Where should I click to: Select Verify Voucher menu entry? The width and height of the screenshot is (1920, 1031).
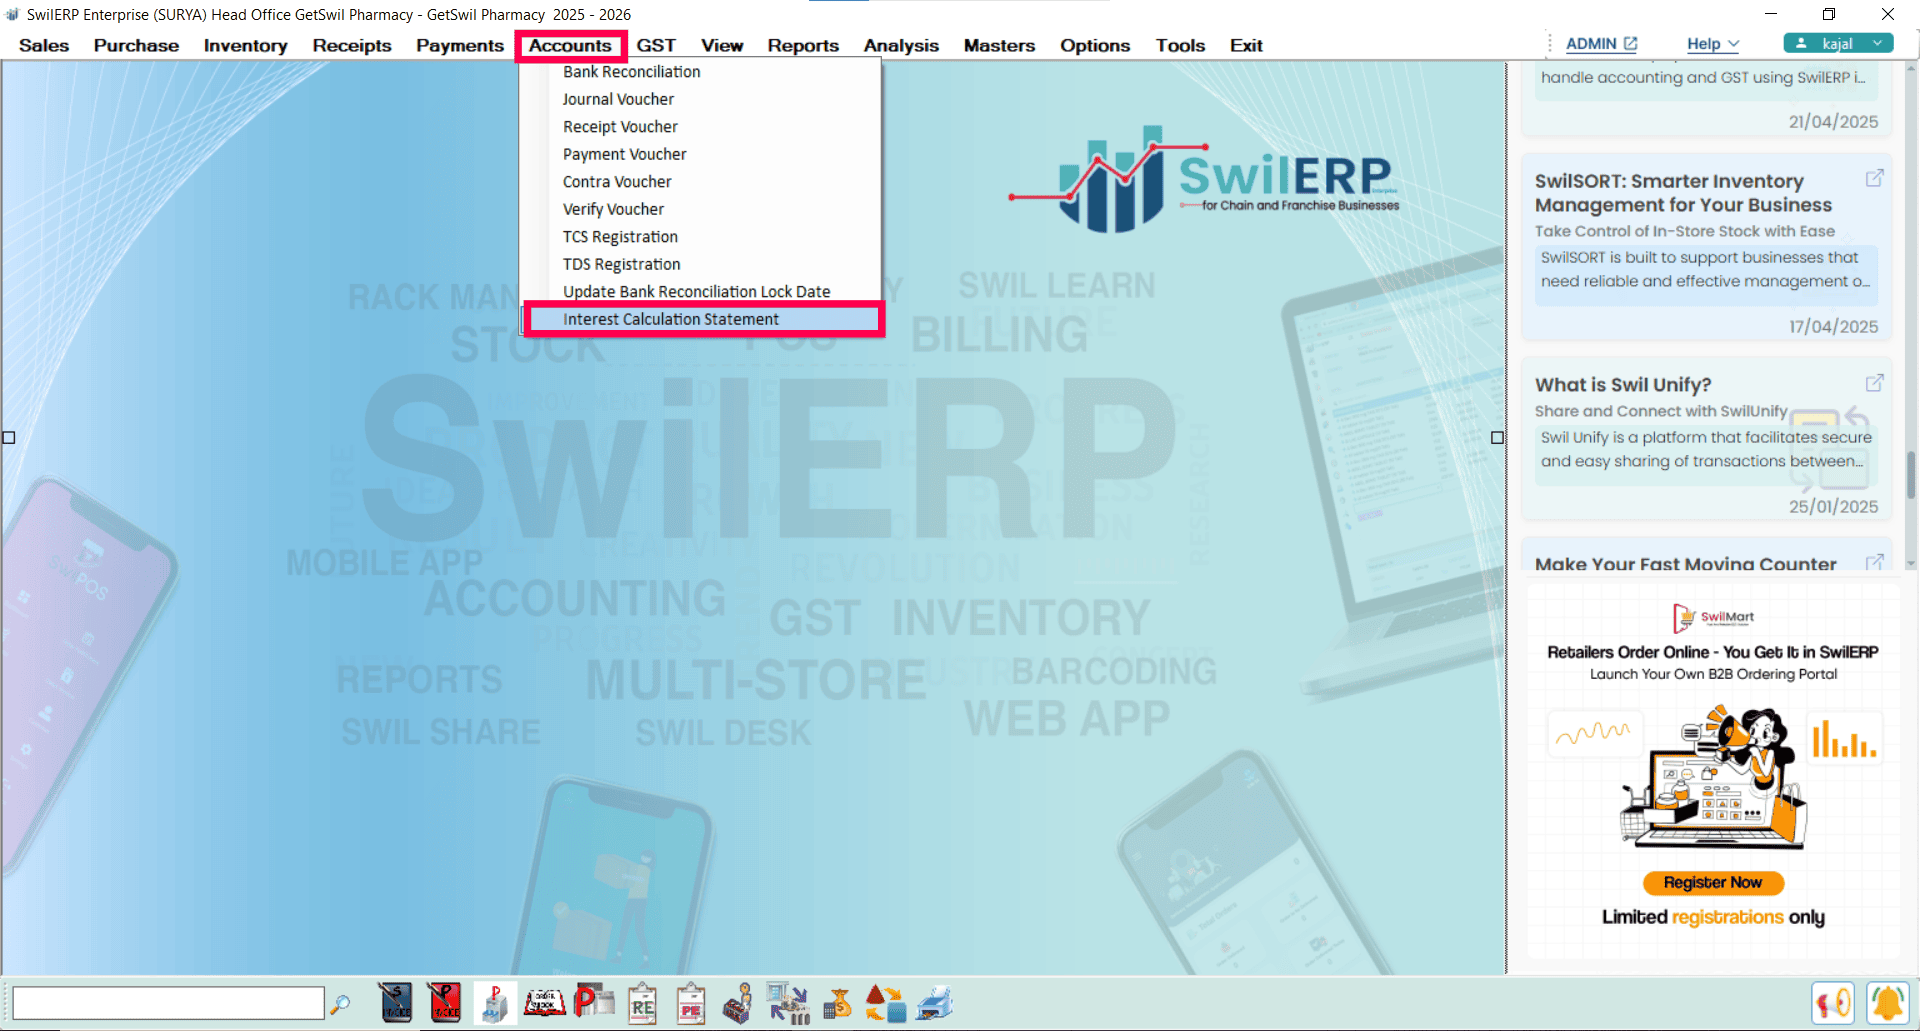coord(700,209)
